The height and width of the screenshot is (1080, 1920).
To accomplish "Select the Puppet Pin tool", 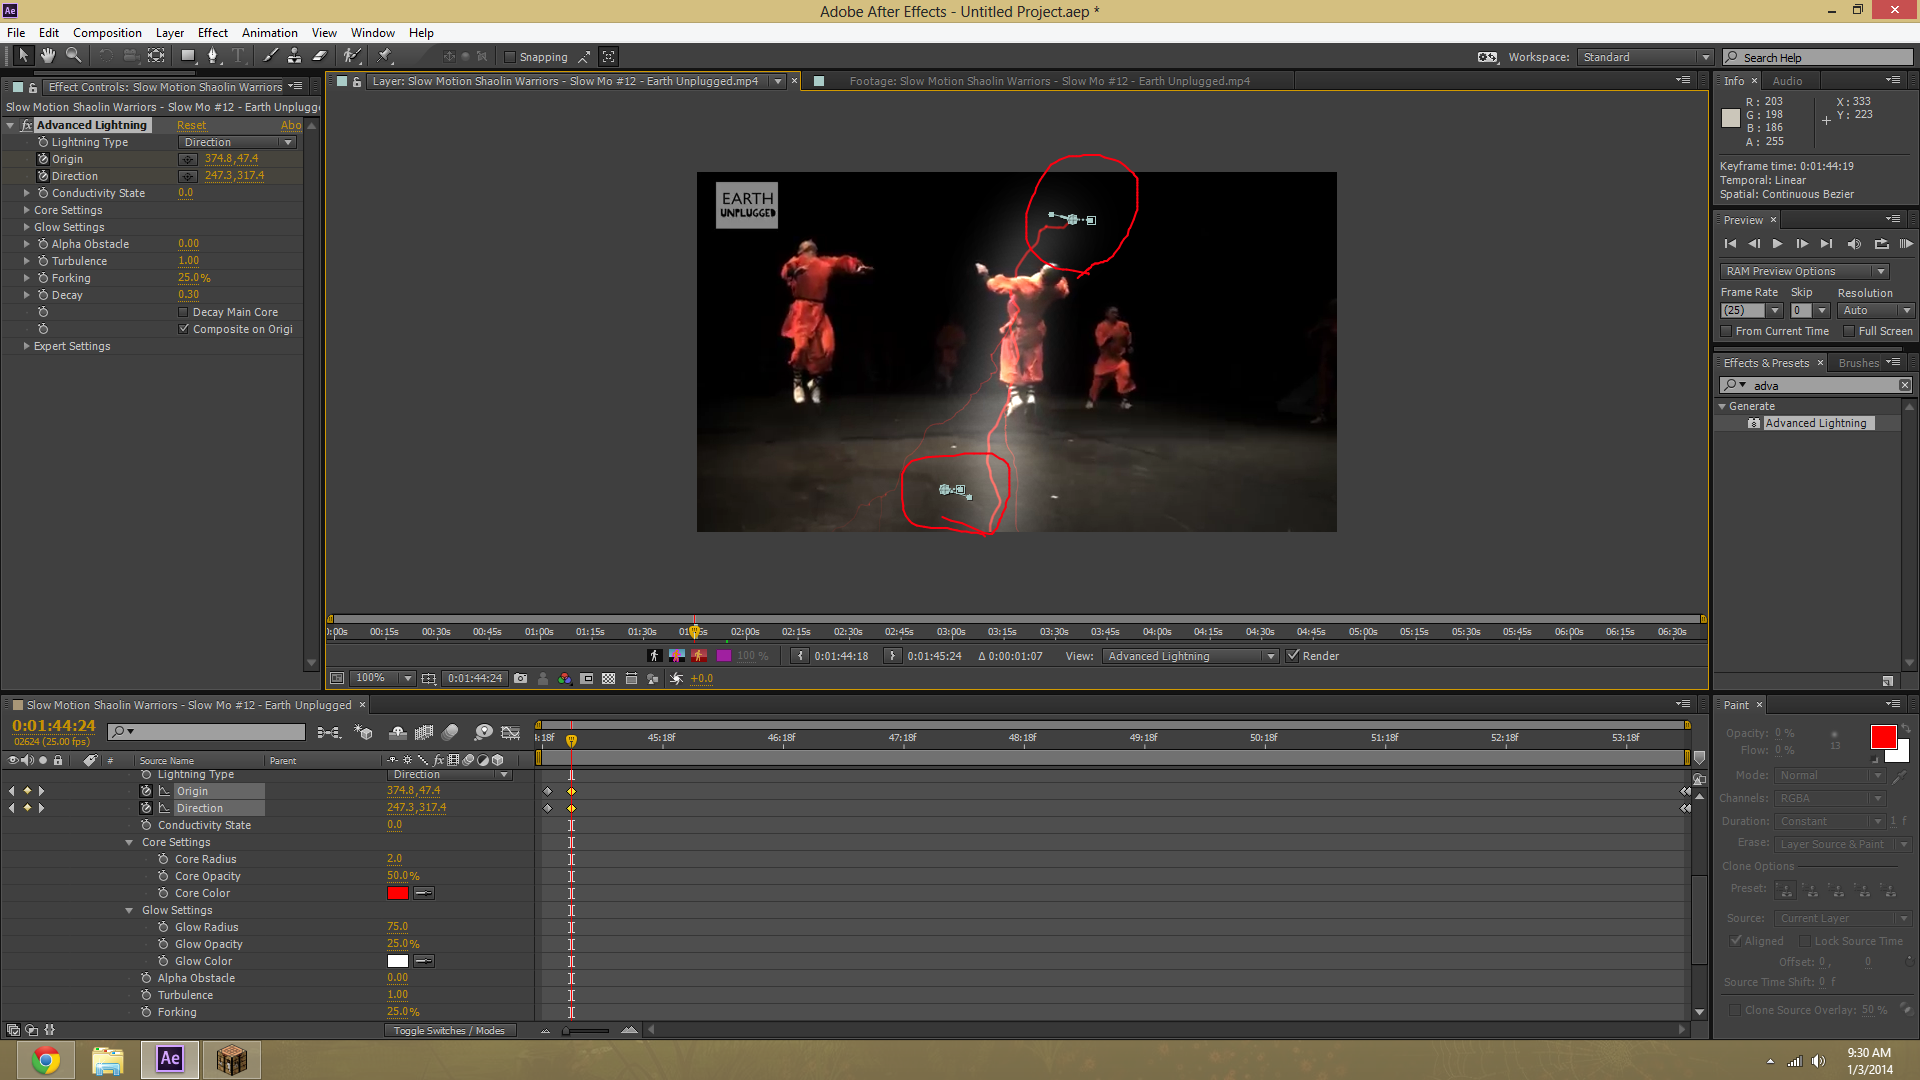I will (x=384, y=56).
